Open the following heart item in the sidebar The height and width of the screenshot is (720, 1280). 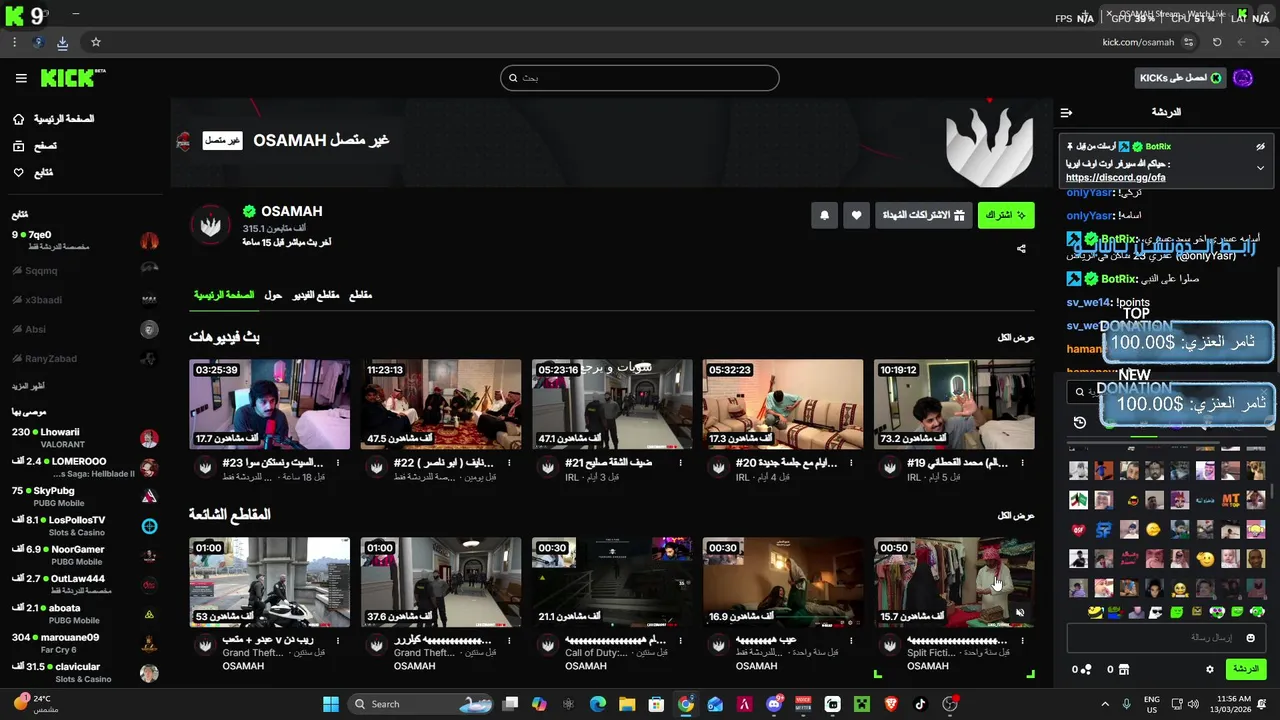click(x=33, y=173)
